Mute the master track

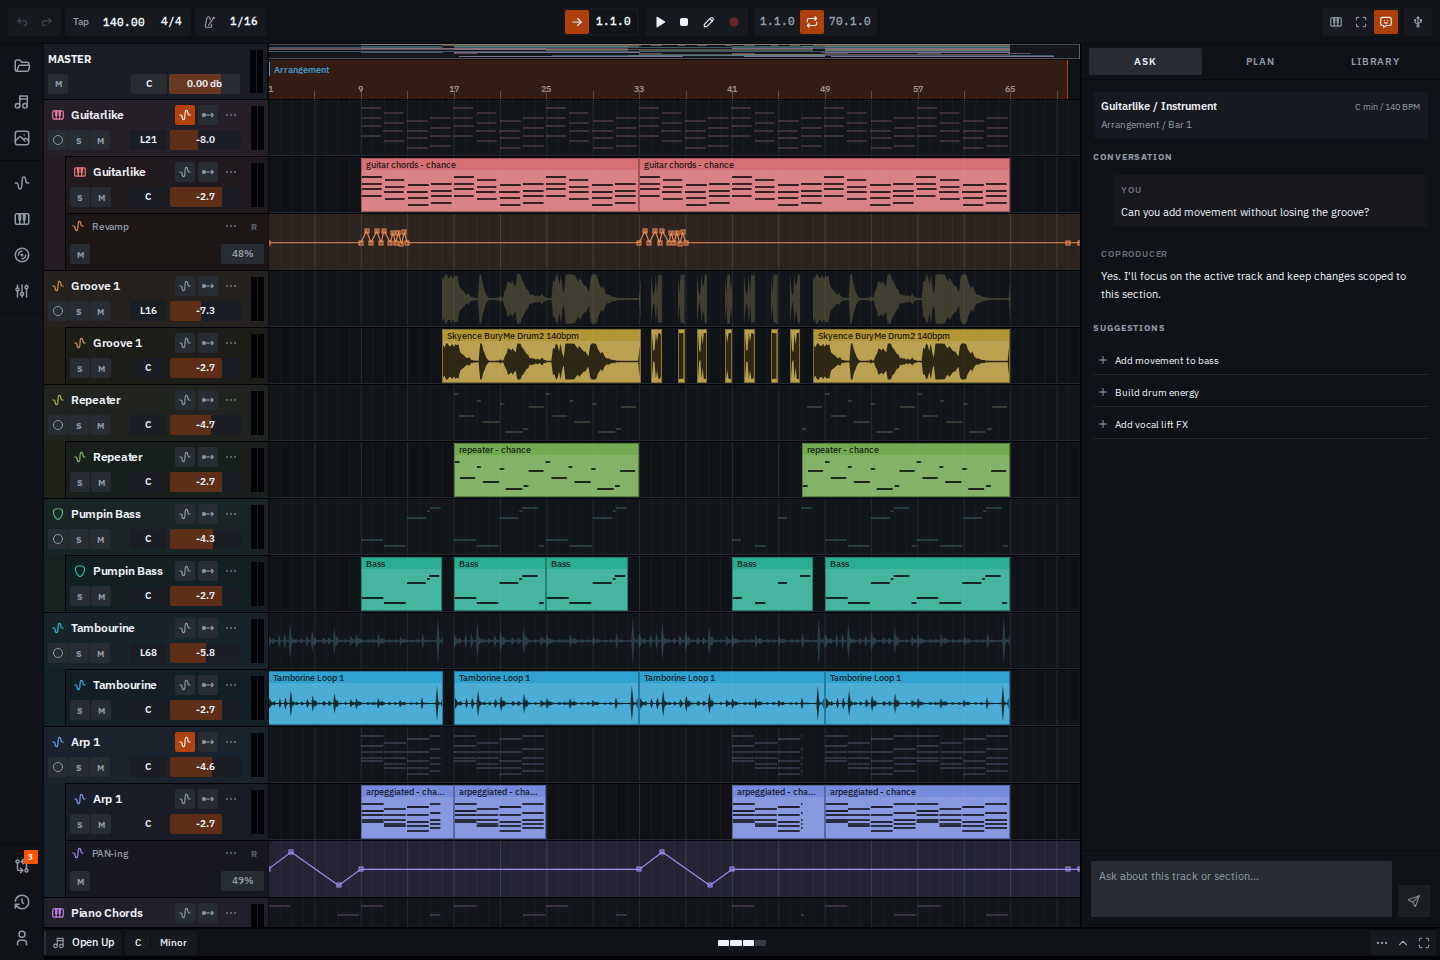point(58,84)
